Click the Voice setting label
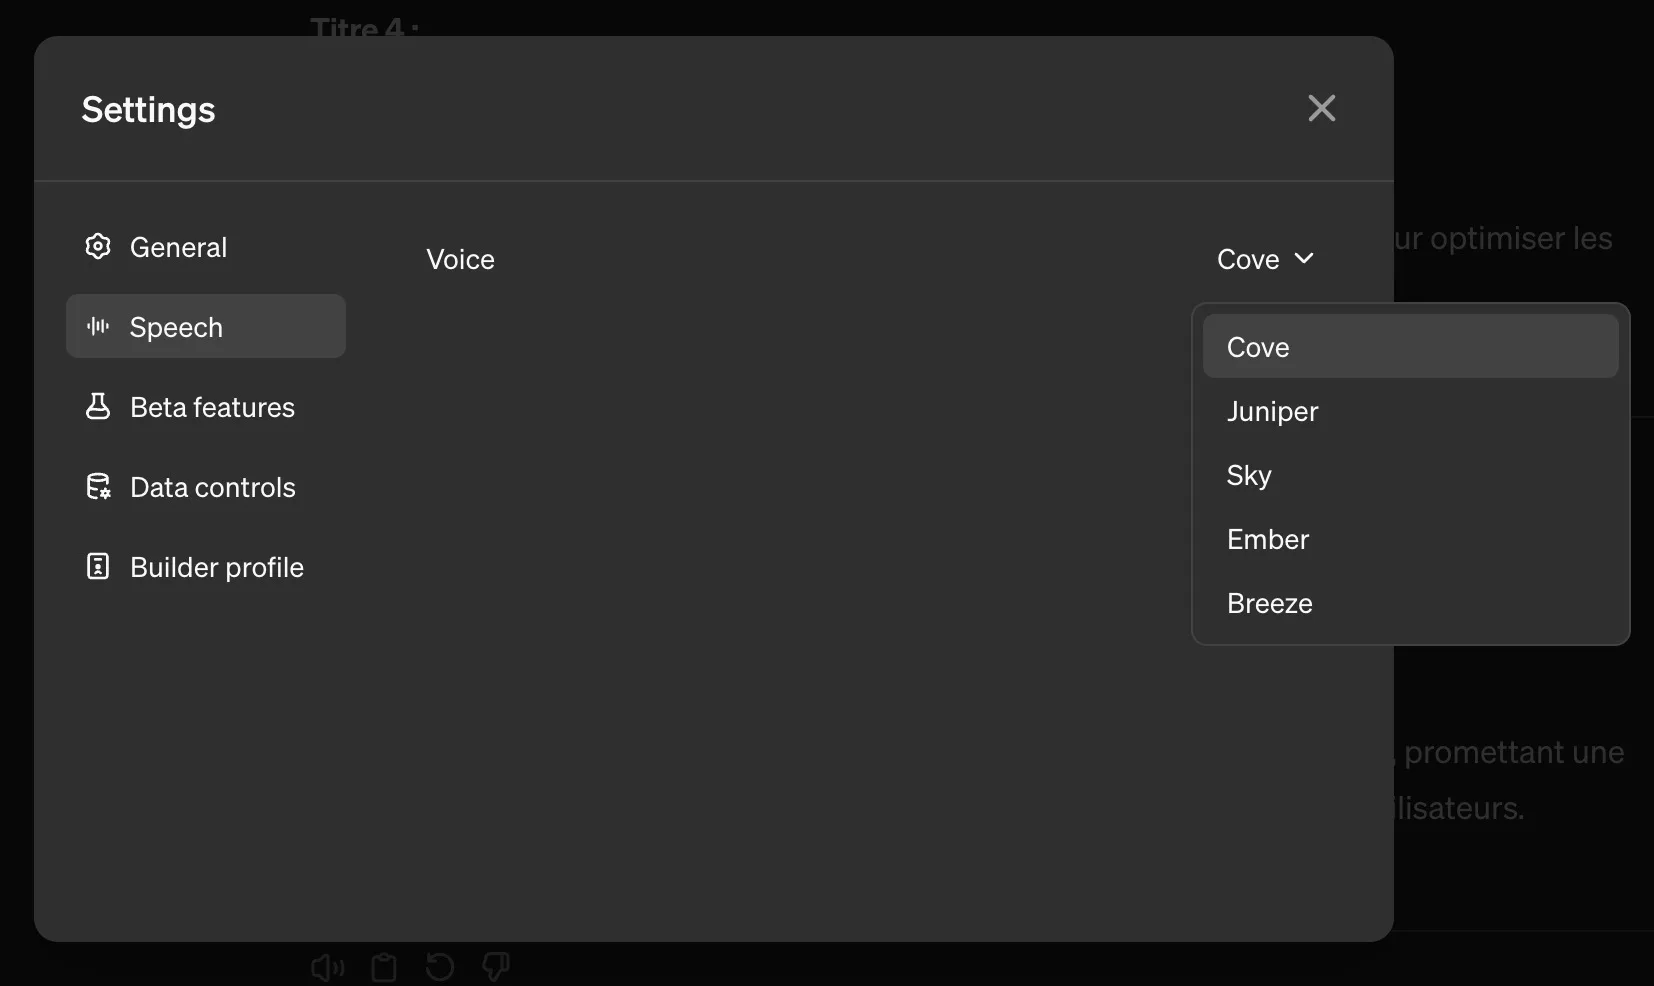Viewport: 1654px width, 986px height. 460,259
